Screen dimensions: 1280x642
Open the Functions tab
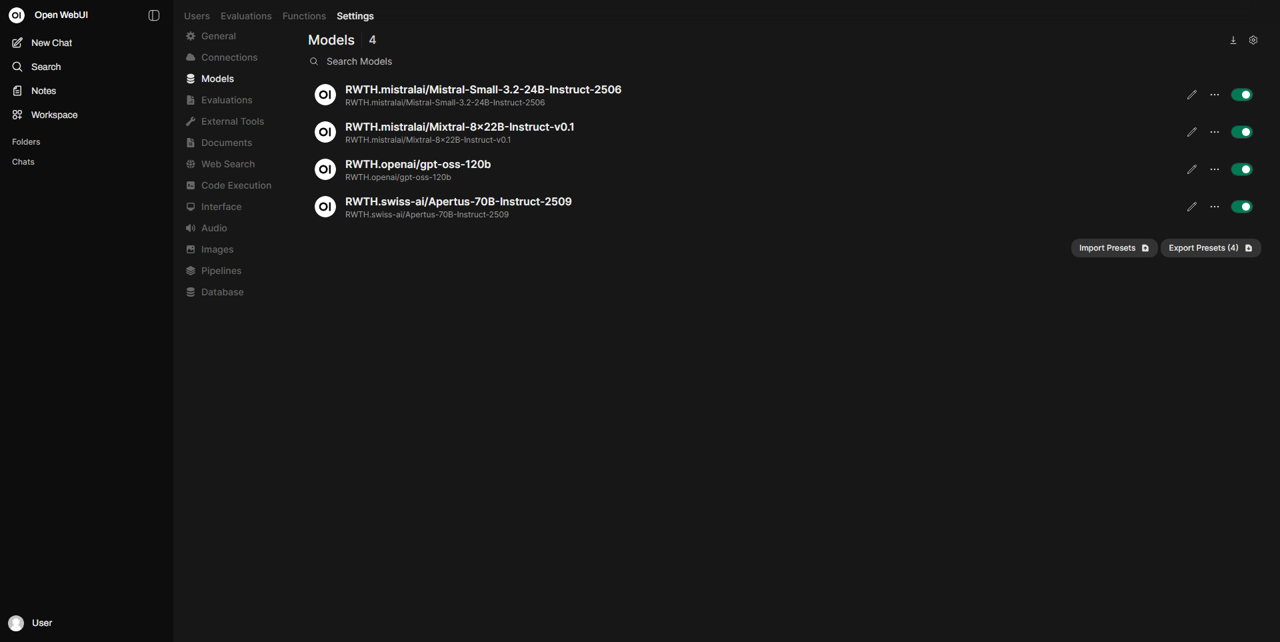(x=304, y=16)
